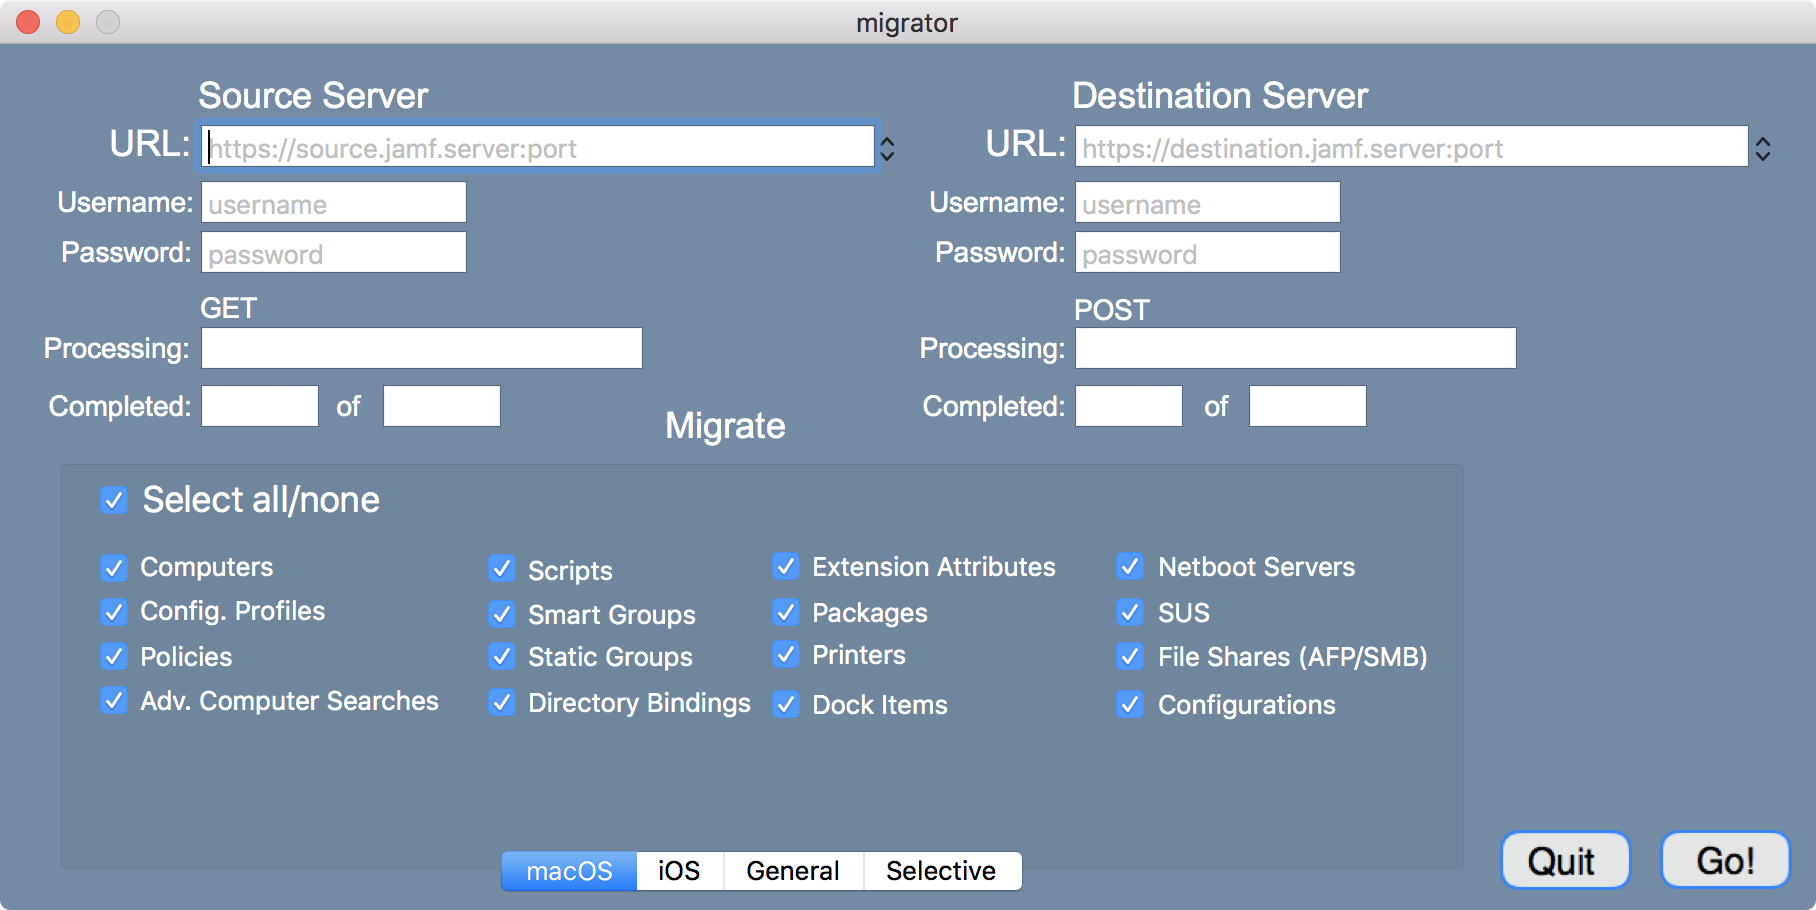Image resolution: width=1816 pixels, height=910 pixels.
Task: Switch to the iOS tab
Action: [679, 871]
